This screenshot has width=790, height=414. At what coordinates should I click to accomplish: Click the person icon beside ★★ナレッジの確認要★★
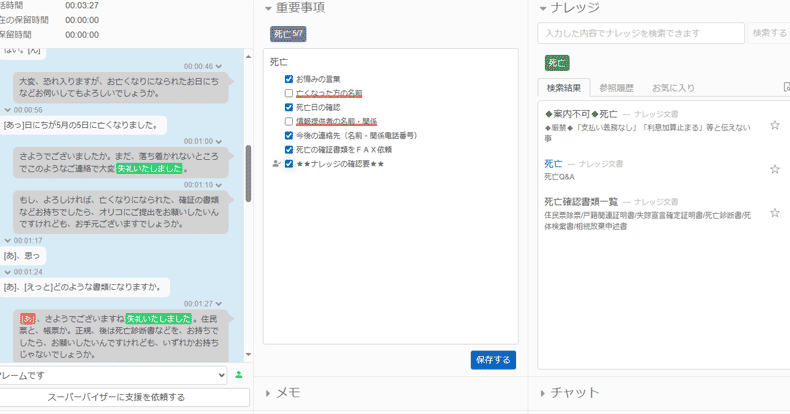275,163
